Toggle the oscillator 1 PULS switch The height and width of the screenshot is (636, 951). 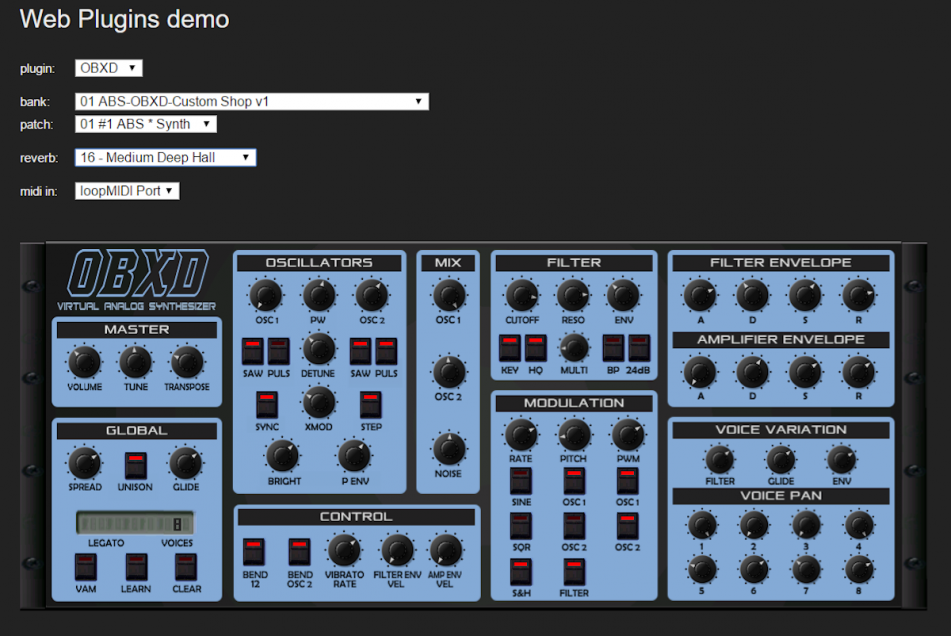[x=279, y=351]
